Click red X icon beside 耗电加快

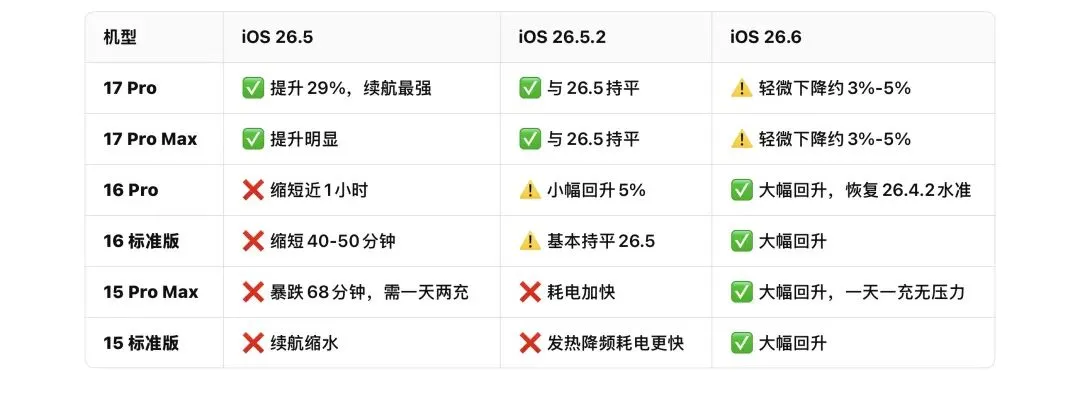click(530, 292)
